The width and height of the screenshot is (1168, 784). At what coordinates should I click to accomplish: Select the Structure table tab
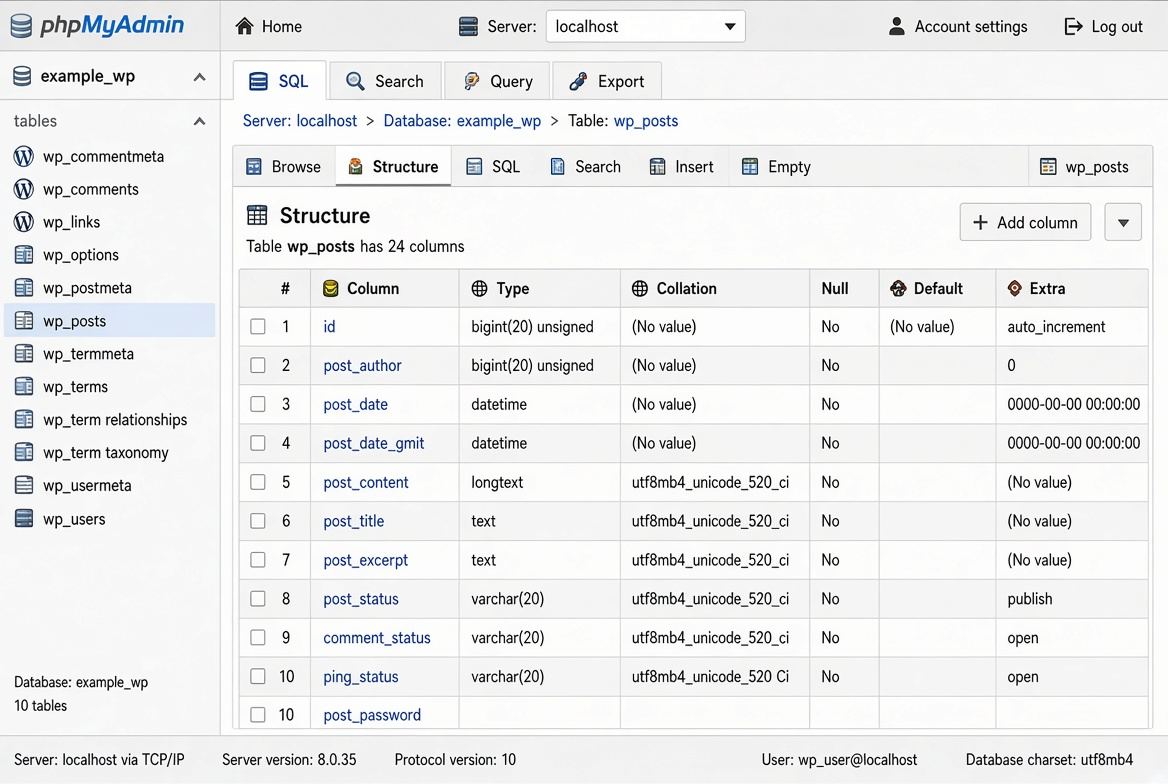point(393,166)
